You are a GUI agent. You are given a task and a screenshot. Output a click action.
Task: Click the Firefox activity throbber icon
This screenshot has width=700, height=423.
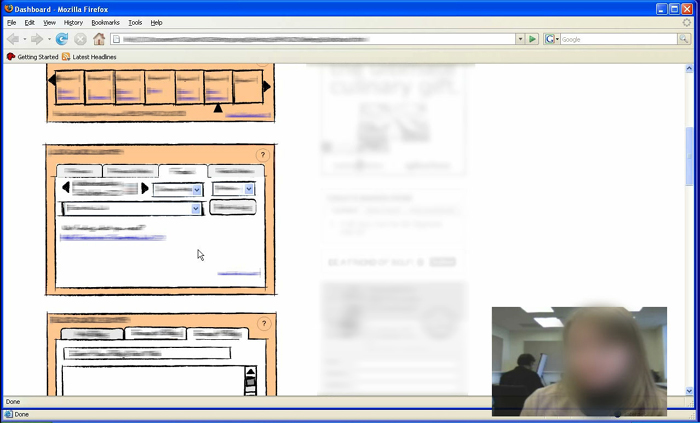click(687, 22)
